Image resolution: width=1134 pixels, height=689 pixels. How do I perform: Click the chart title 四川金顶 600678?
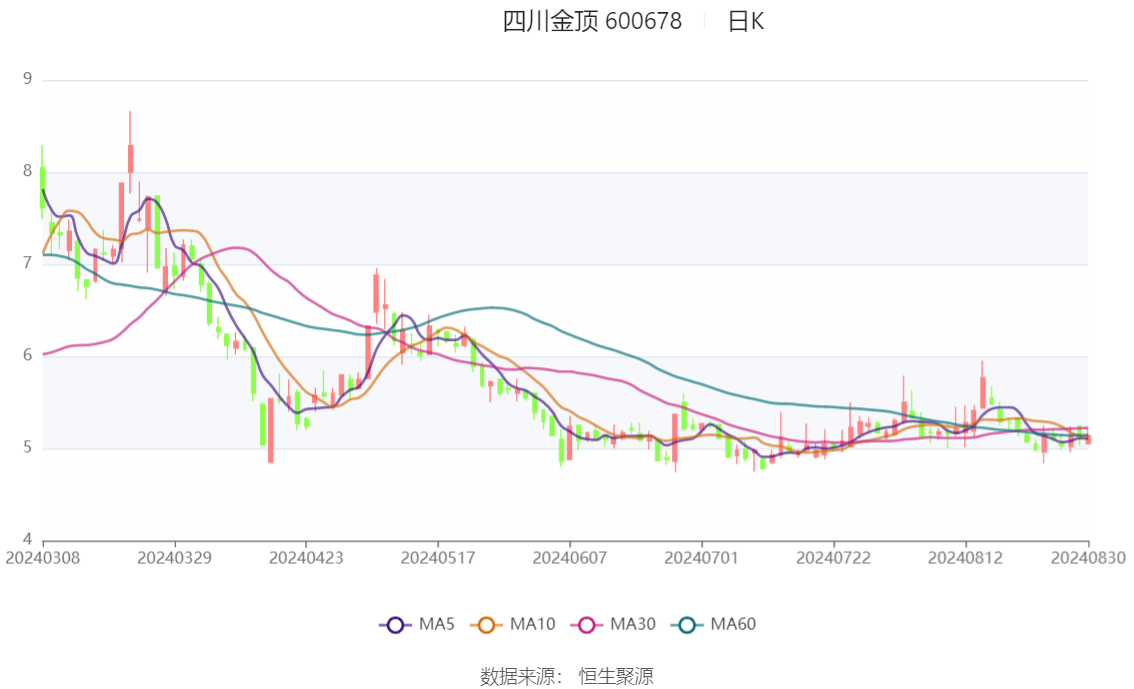592,22
